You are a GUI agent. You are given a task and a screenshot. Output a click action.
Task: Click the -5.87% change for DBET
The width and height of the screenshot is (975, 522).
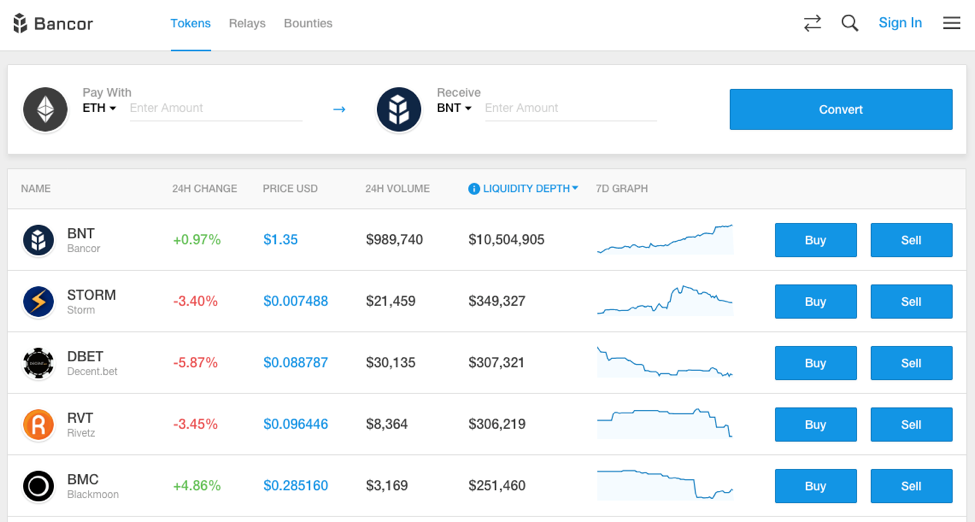click(195, 363)
